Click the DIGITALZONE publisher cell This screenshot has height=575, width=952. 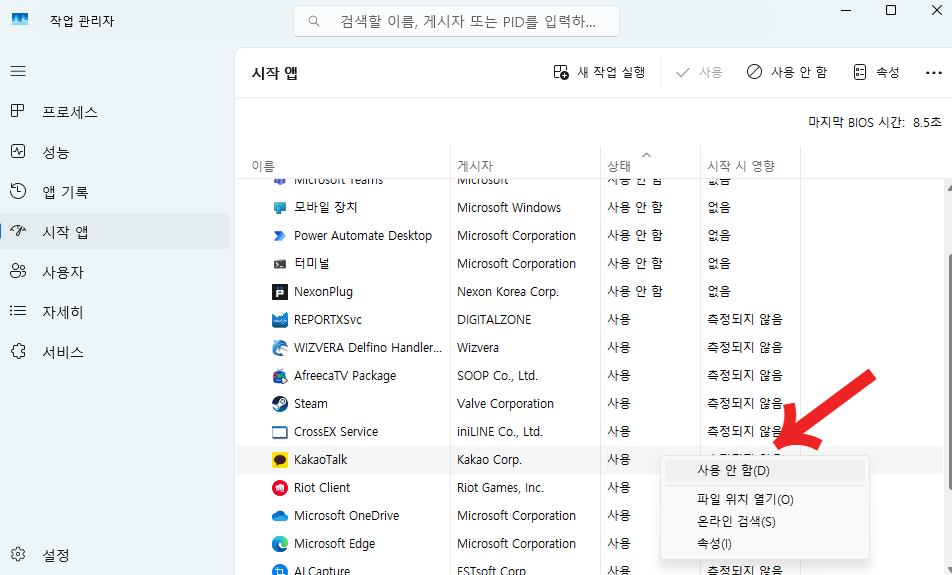(494, 319)
